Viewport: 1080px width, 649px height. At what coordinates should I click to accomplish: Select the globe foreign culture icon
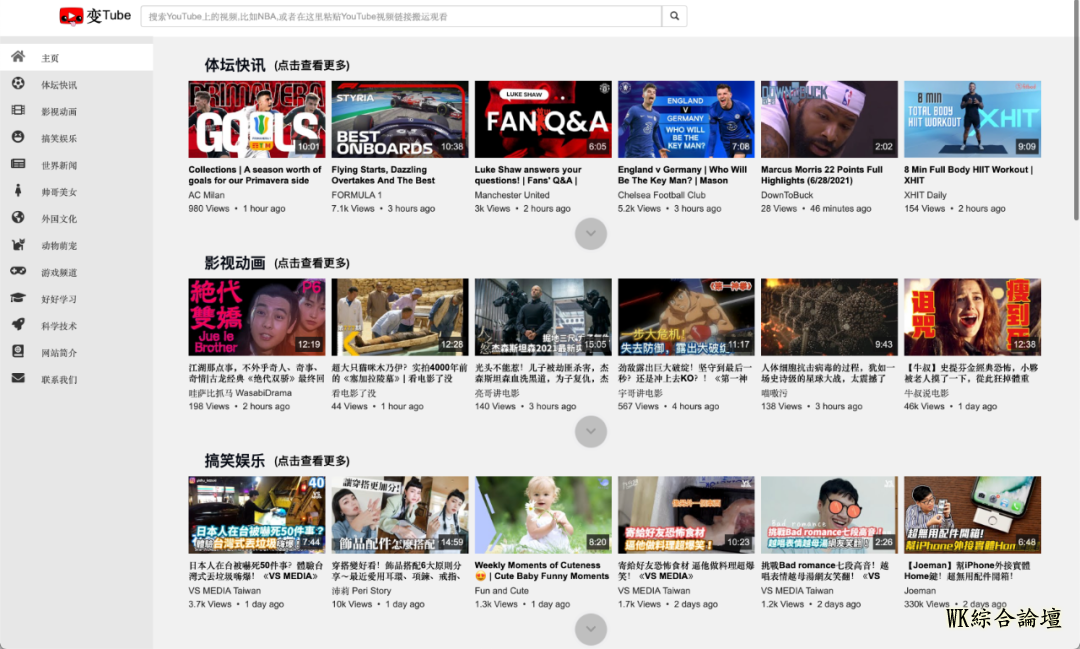(18, 218)
